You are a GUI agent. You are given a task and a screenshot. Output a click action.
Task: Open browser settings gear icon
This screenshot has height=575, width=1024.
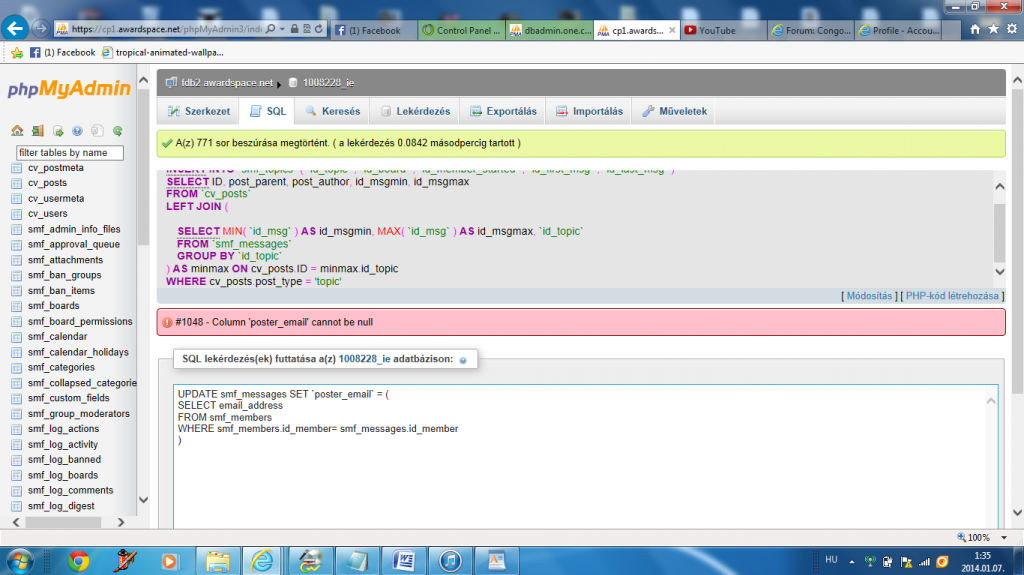[x=1012, y=29]
